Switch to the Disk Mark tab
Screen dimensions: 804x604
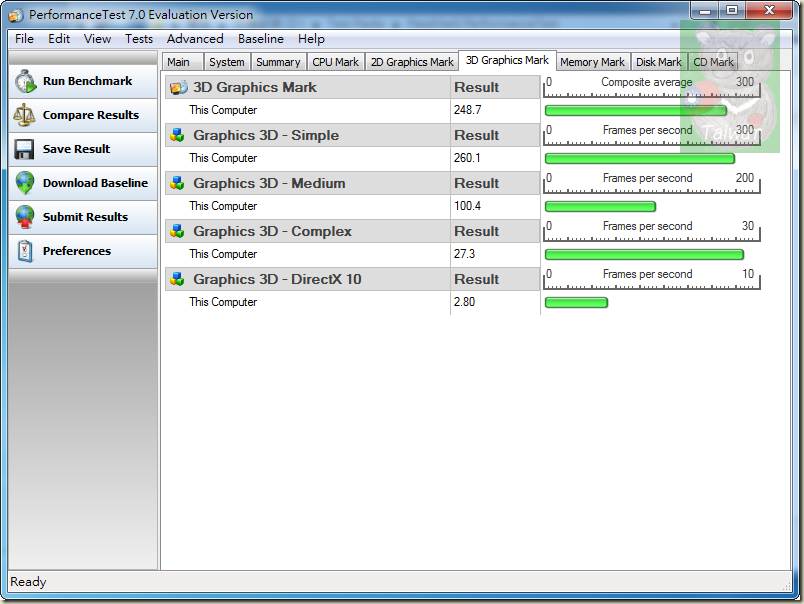659,62
